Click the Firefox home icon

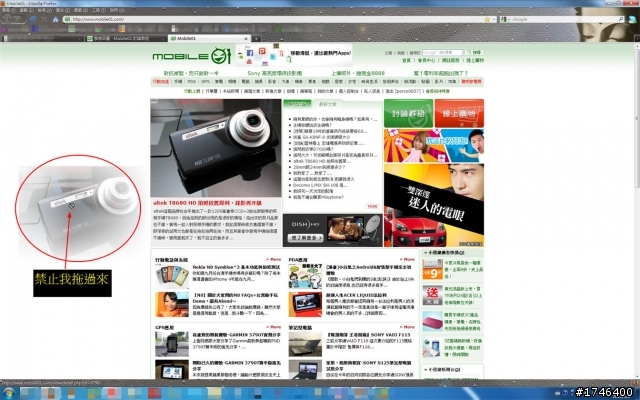coord(56,19)
